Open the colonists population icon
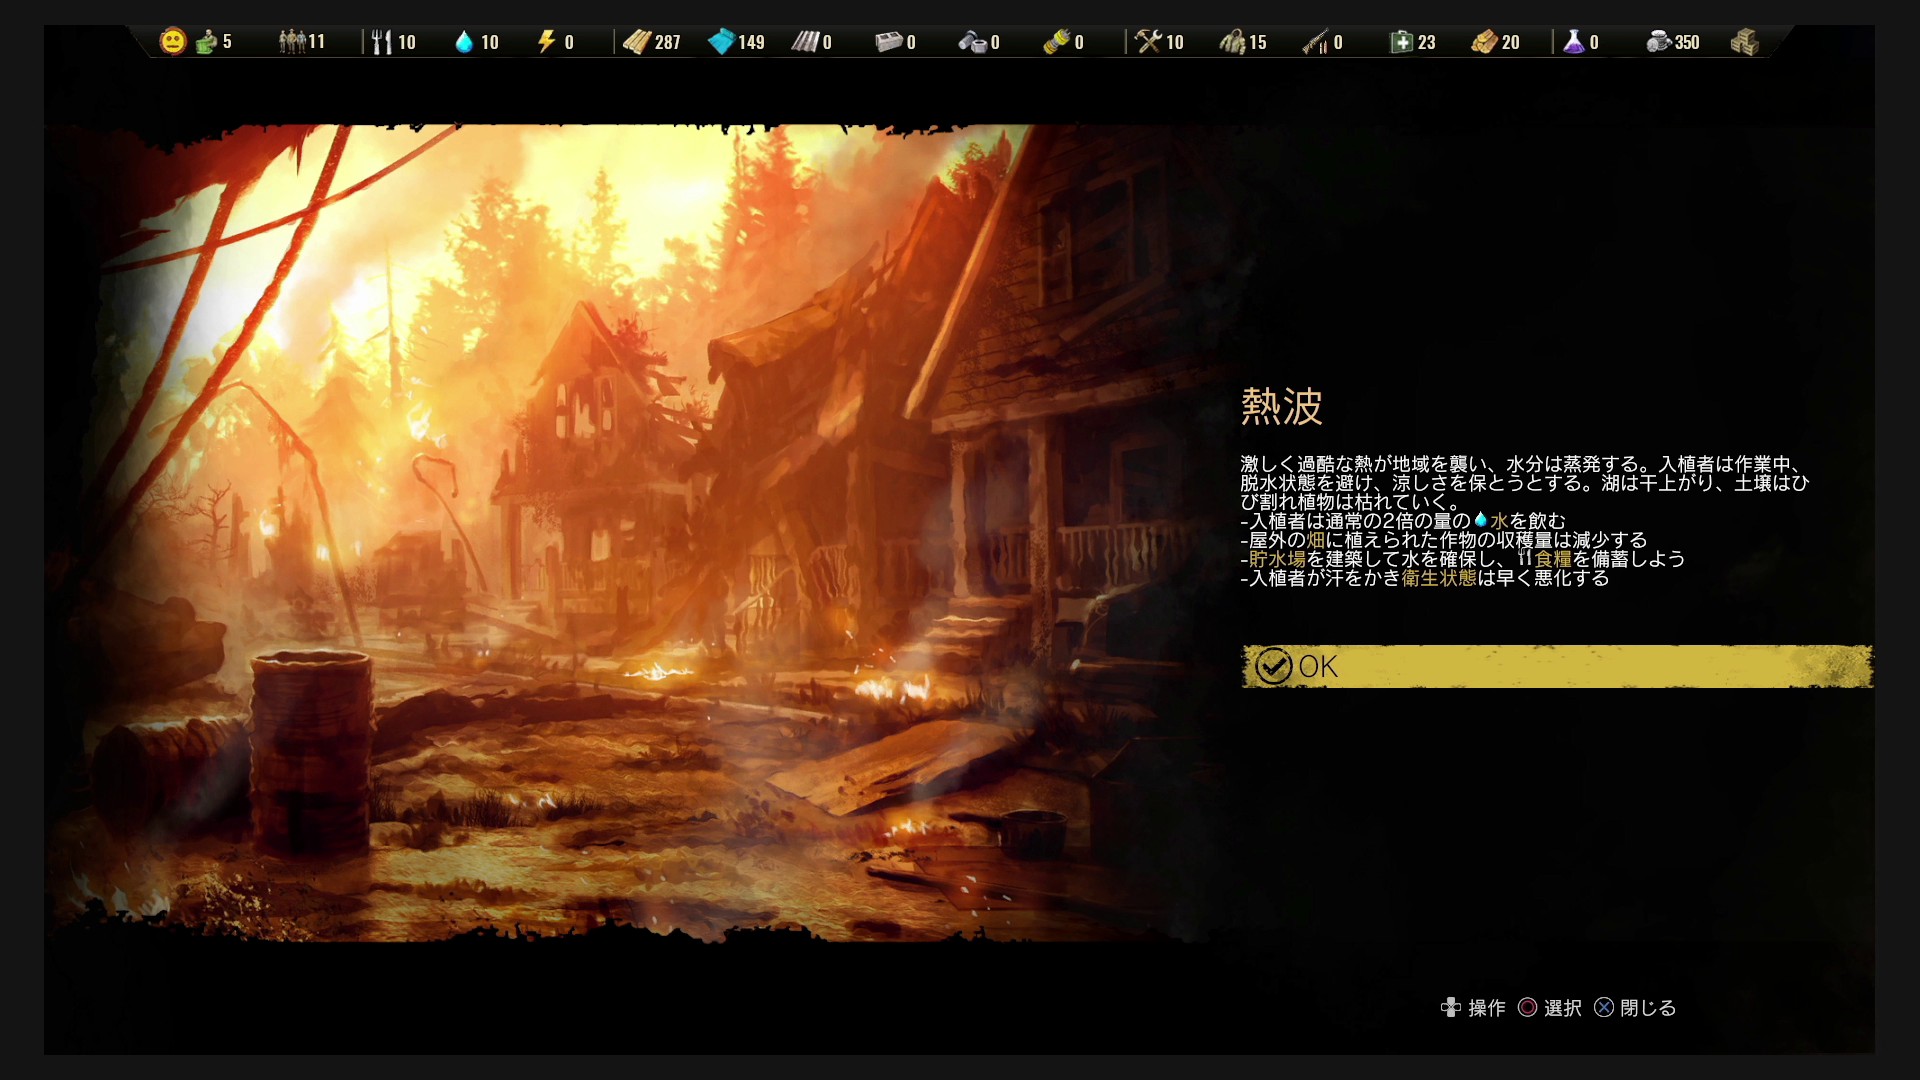 292,42
